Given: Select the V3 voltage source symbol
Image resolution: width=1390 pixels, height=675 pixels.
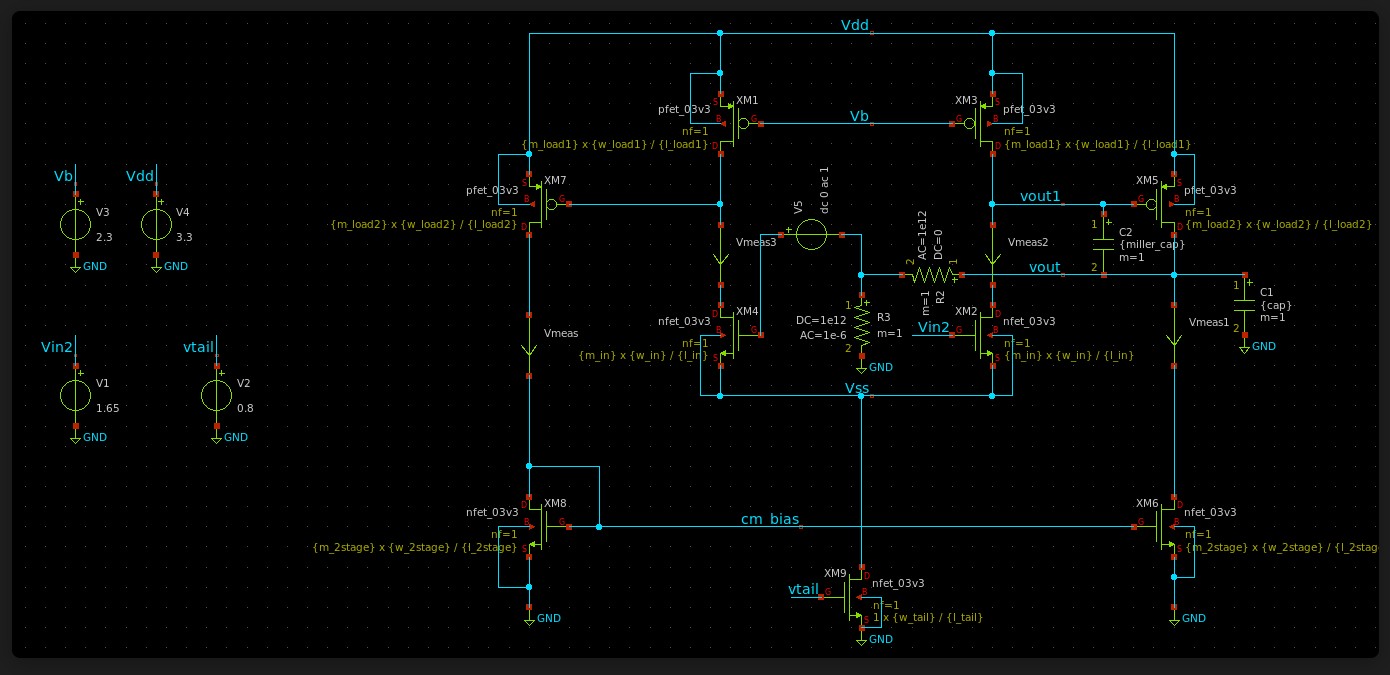Looking at the screenshot, I should [x=75, y=224].
